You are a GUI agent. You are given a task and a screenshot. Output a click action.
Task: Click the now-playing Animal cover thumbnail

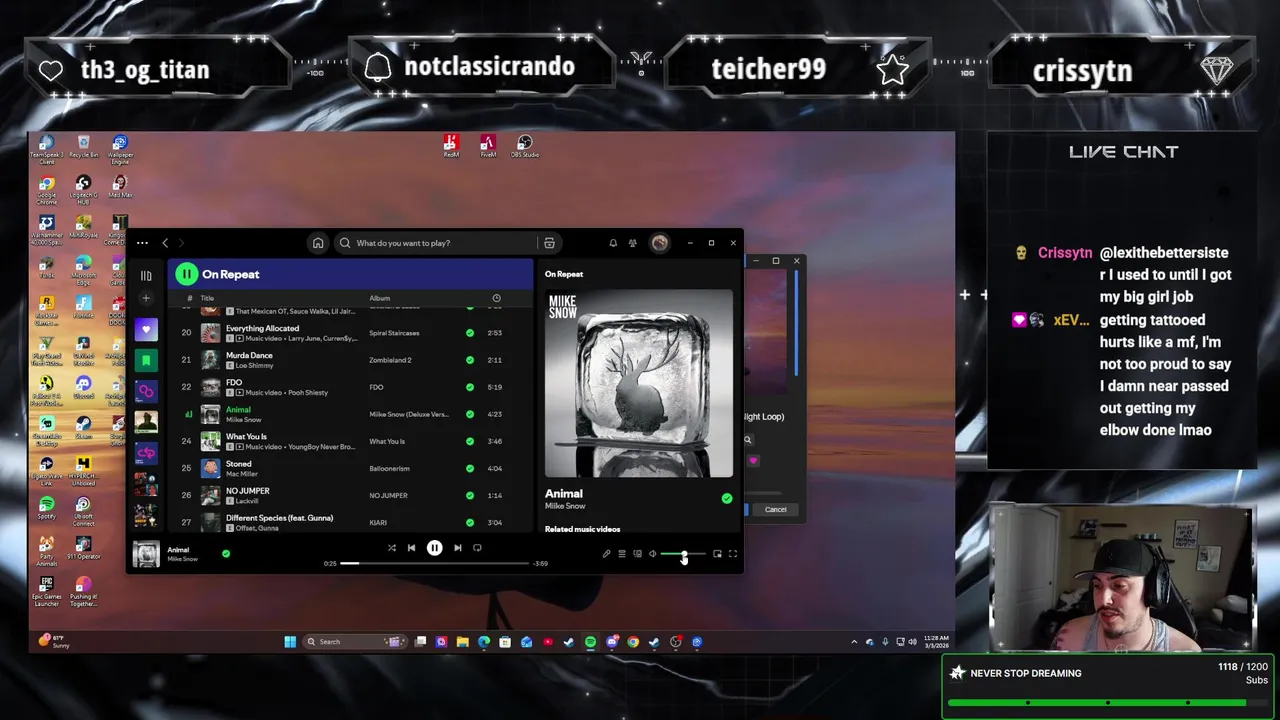(x=146, y=554)
